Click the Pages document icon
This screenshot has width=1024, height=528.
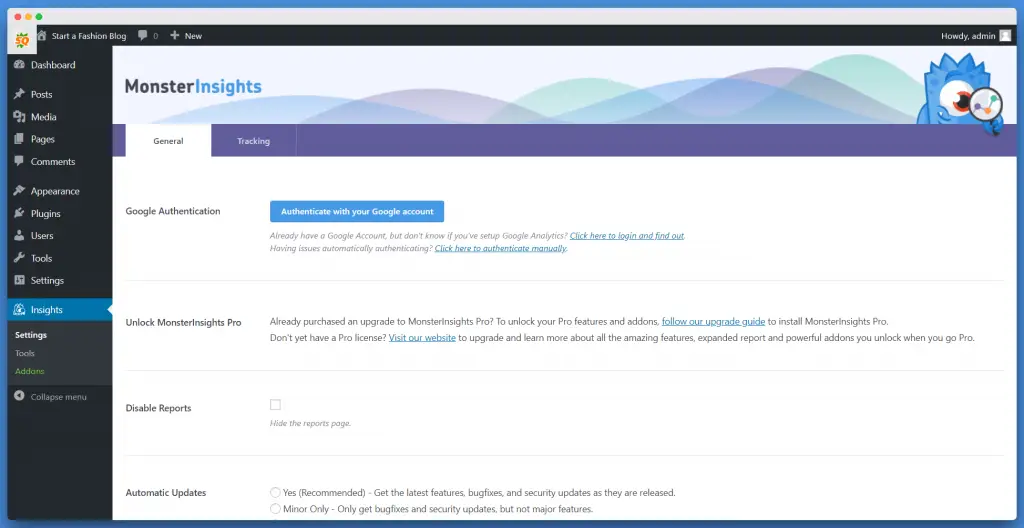pyautogui.click(x=19, y=139)
